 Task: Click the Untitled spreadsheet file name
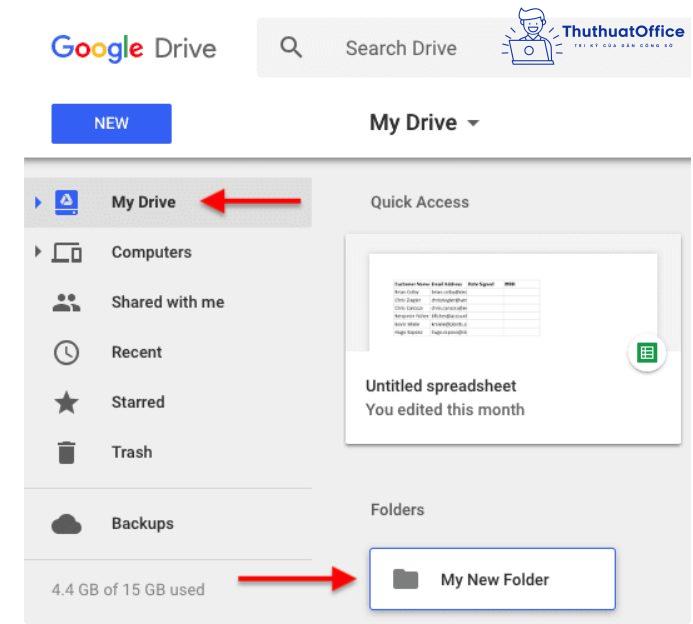click(x=441, y=386)
